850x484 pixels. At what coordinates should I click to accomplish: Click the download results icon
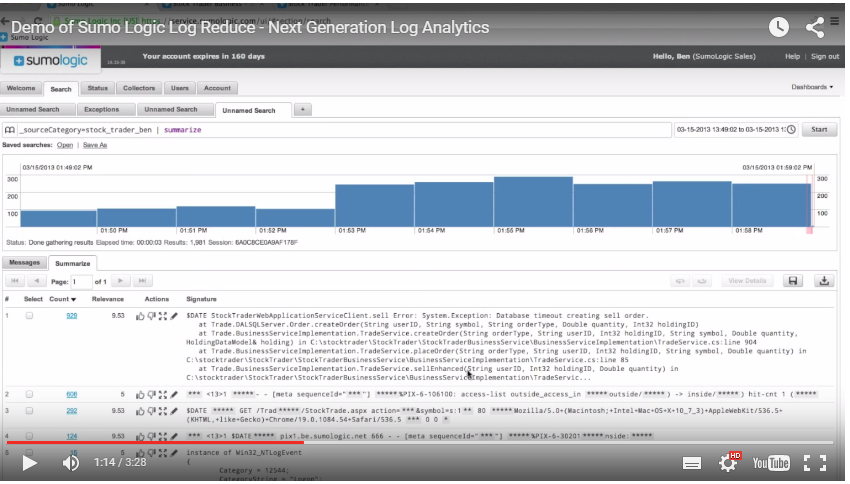[824, 281]
